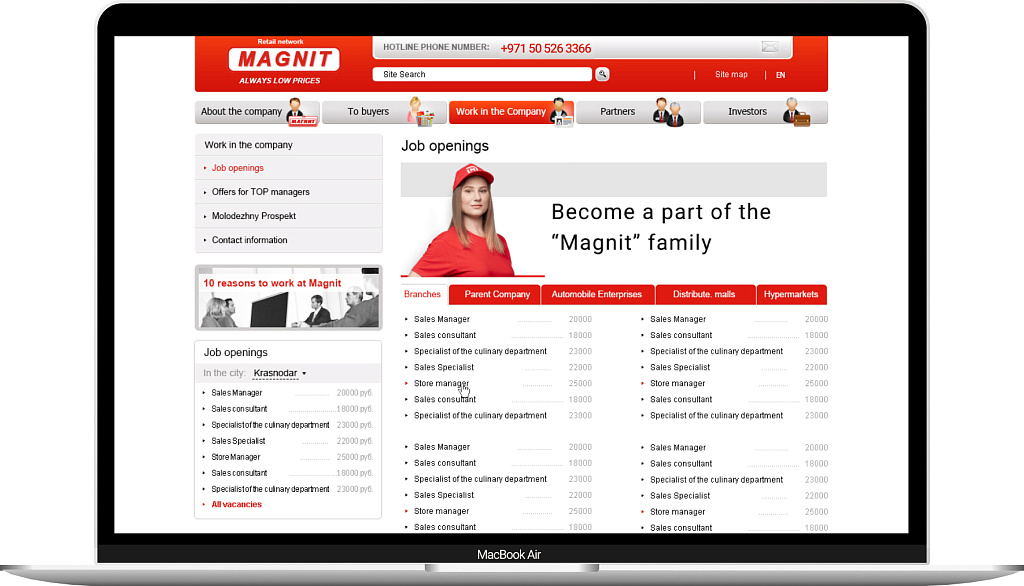Click the All vacancies link

coord(236,504)
